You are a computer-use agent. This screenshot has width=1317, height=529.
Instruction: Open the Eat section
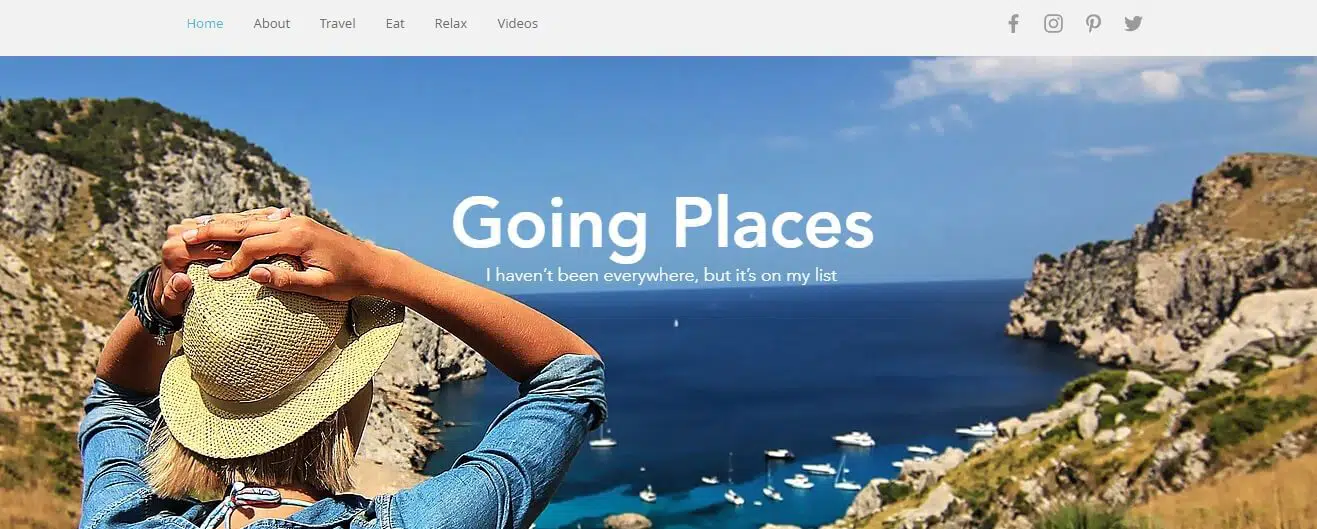pos(395,23)
